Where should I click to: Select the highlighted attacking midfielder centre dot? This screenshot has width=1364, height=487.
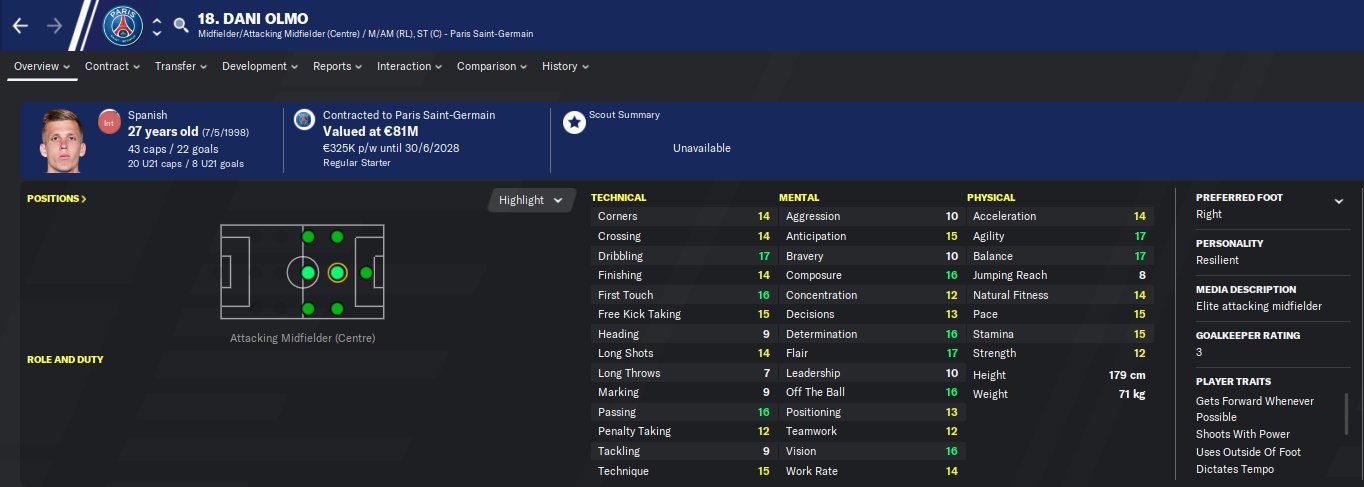pyautogui.click(x=337, y=272)
